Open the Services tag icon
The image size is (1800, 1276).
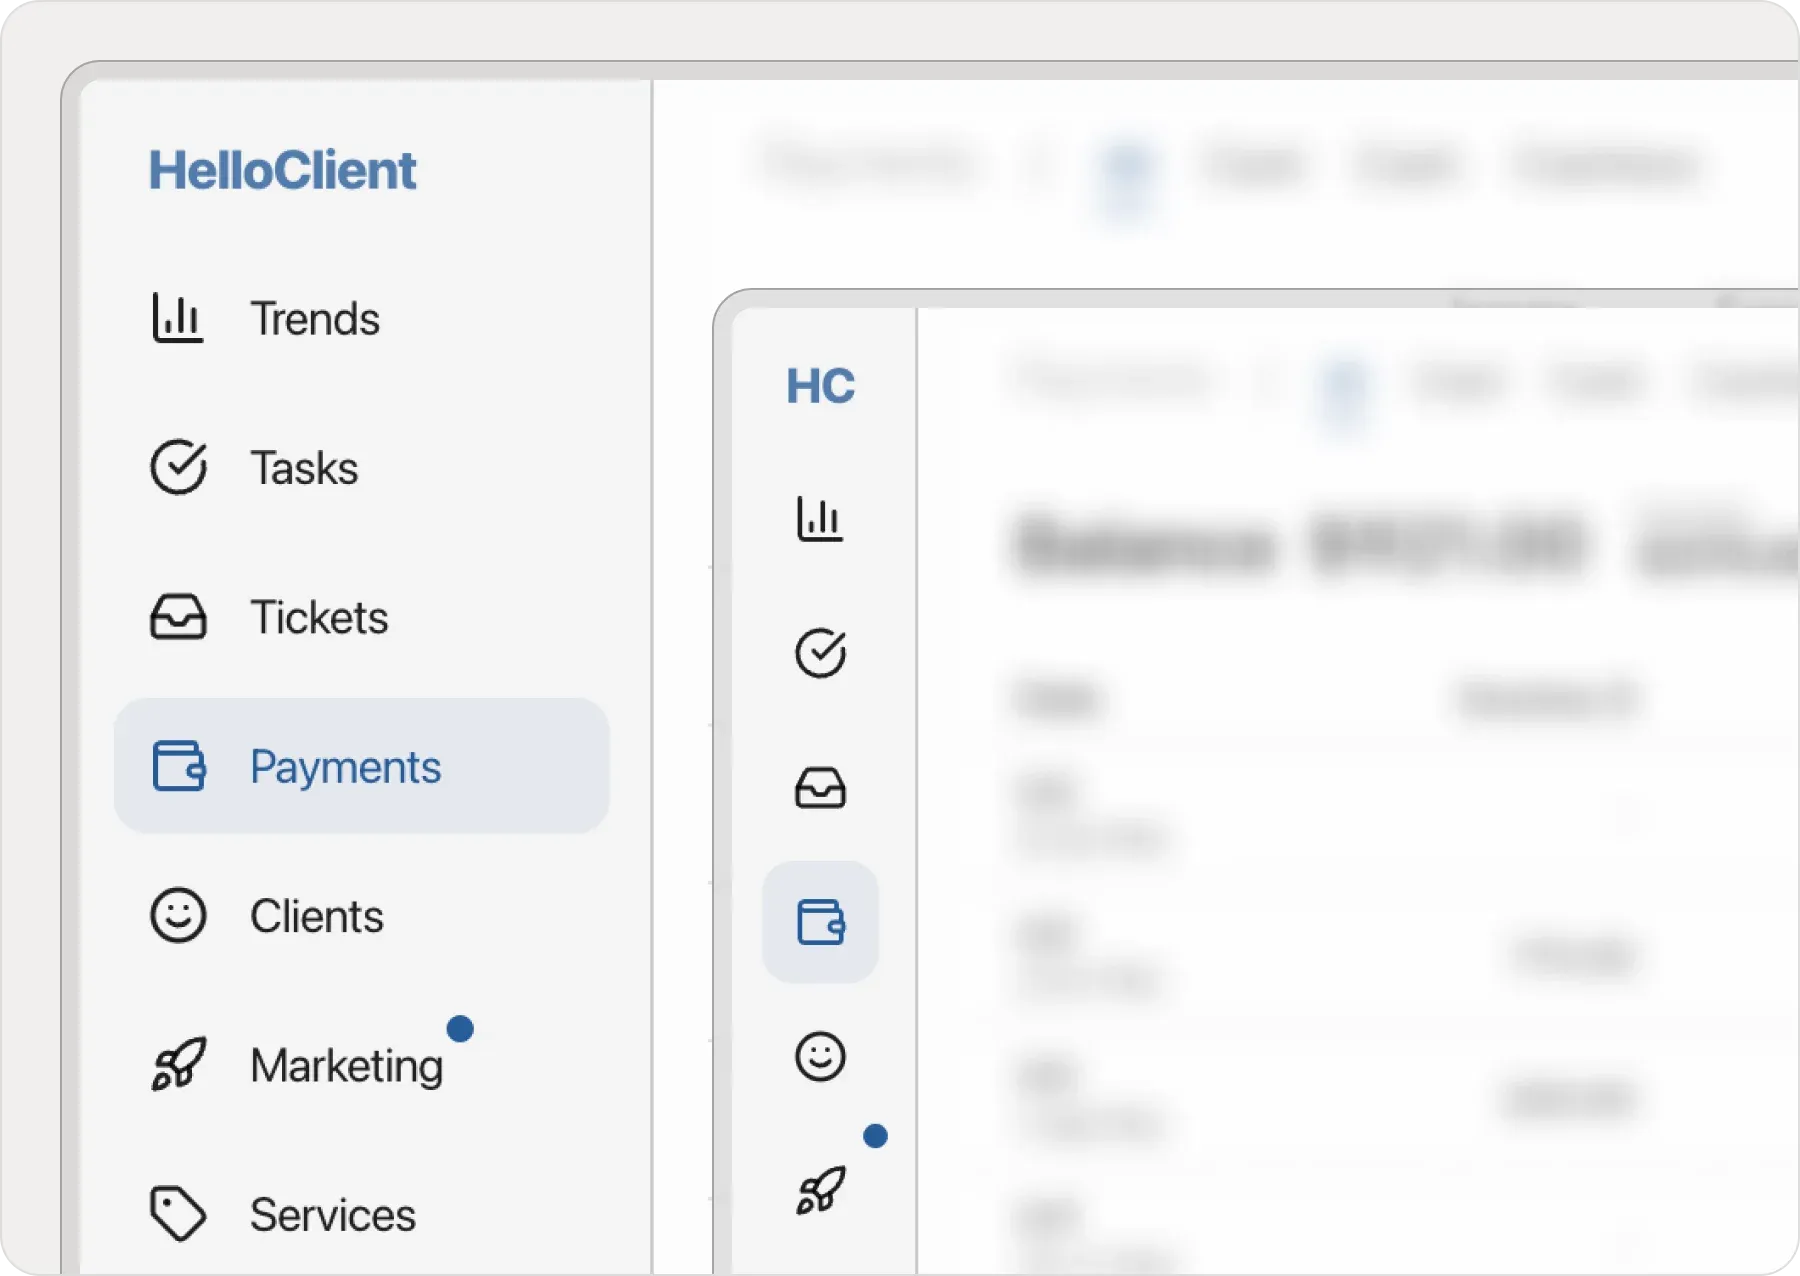pyautogui.click(x=178, y=1213)
